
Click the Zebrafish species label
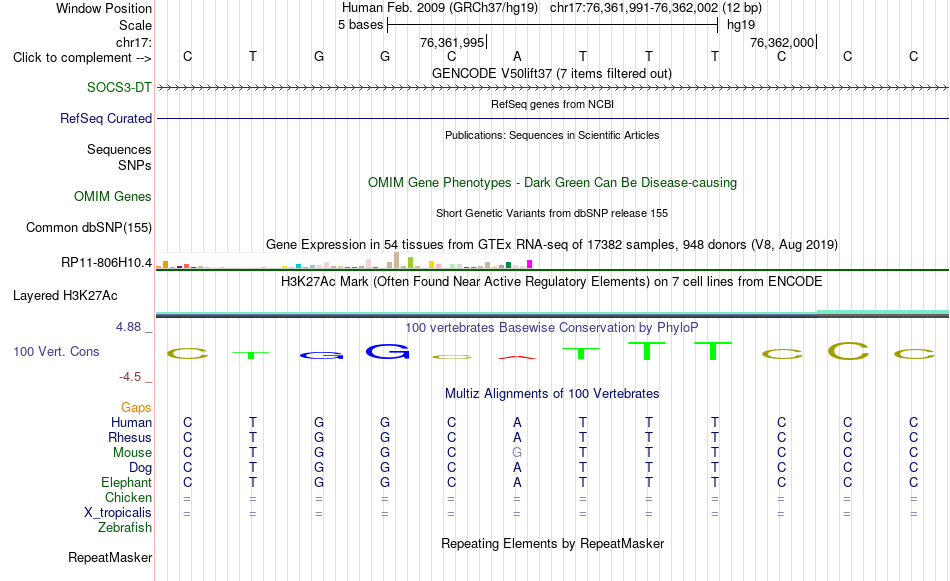click(x=125, y=527)
